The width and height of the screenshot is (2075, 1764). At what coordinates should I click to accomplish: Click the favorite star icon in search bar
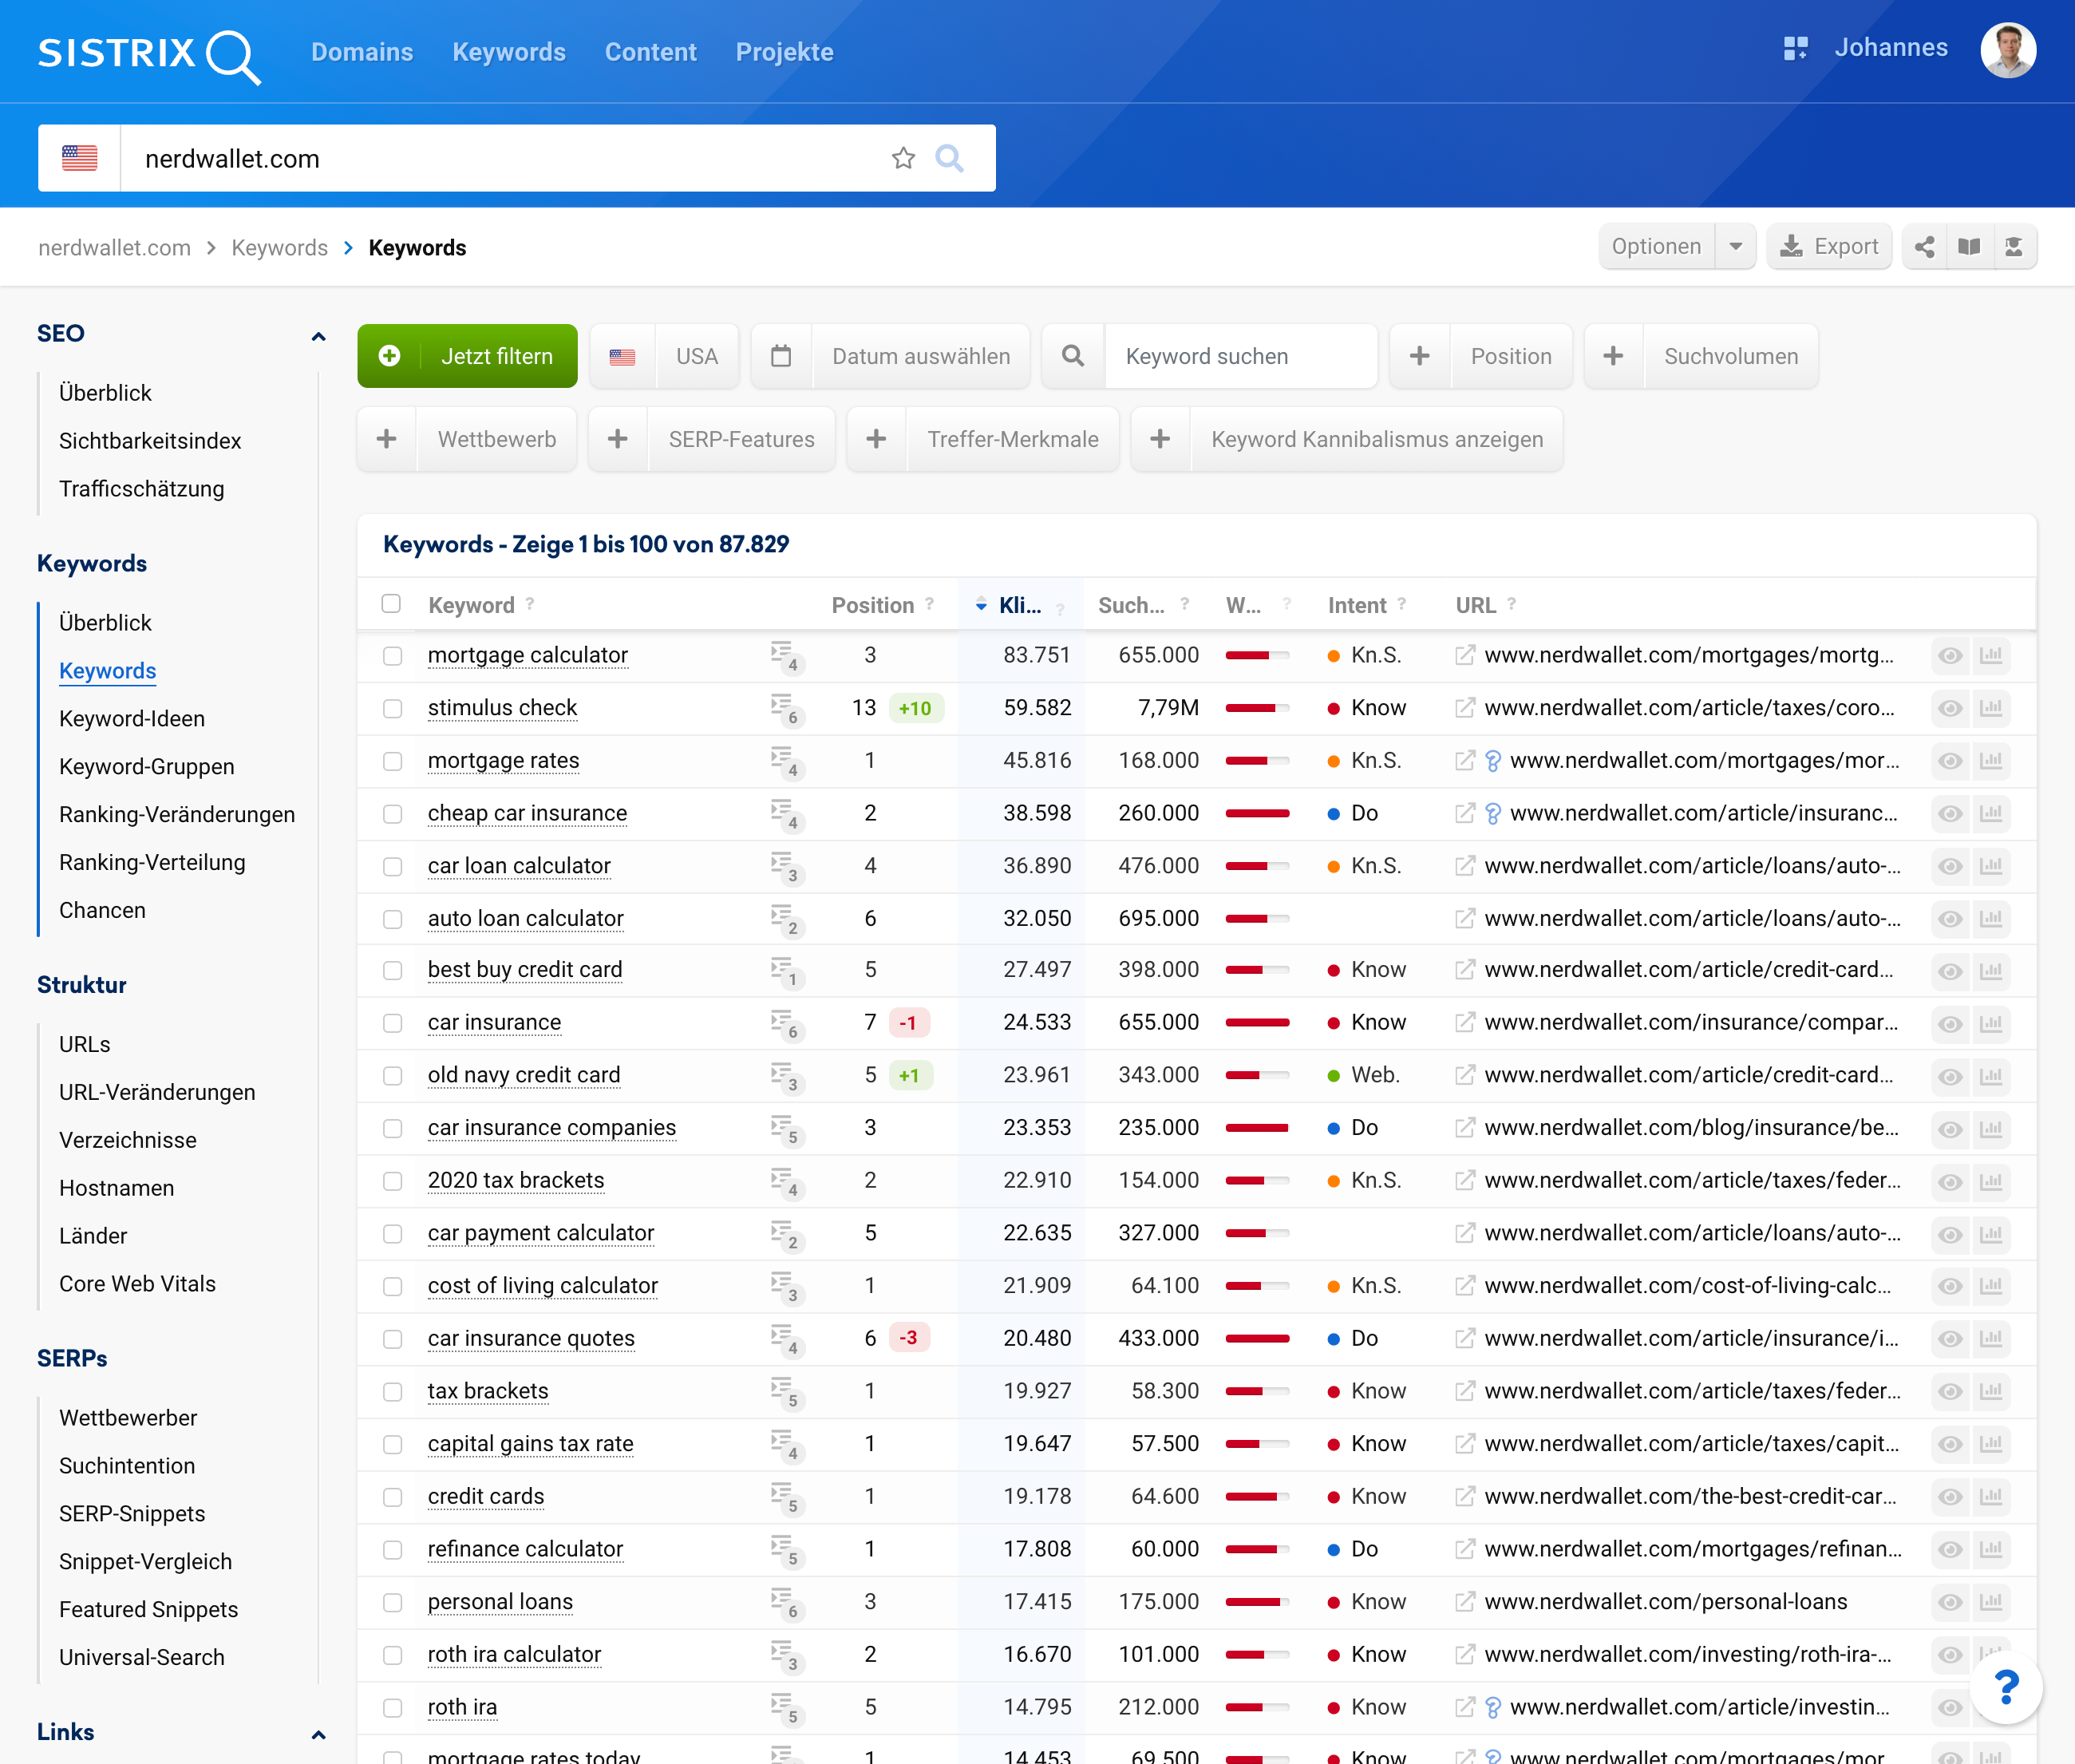point(903,158)
